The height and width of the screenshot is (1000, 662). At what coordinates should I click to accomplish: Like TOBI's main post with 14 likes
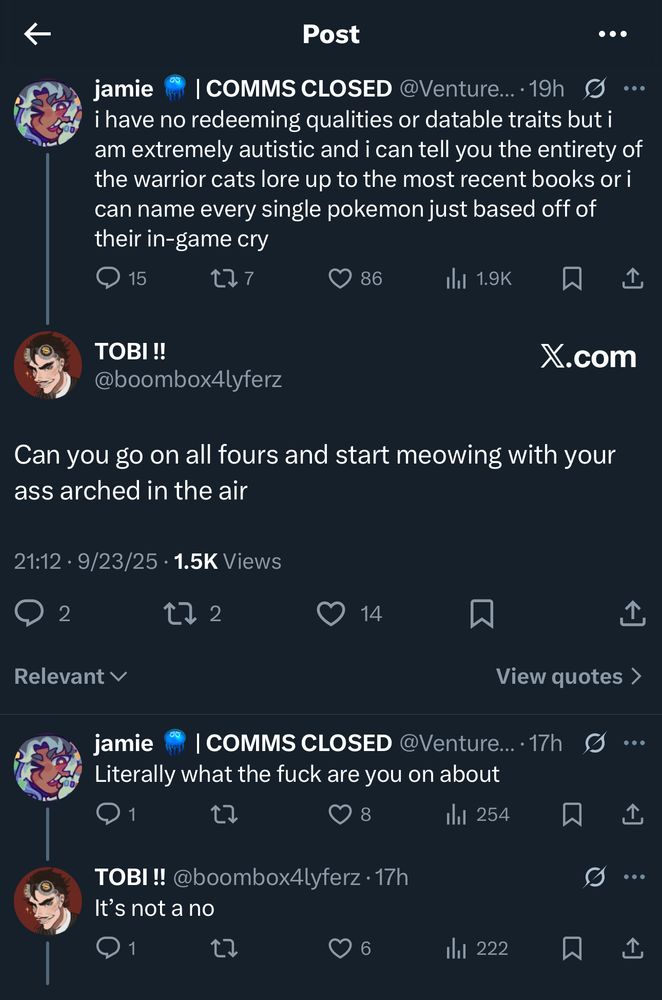pos(331,613)
